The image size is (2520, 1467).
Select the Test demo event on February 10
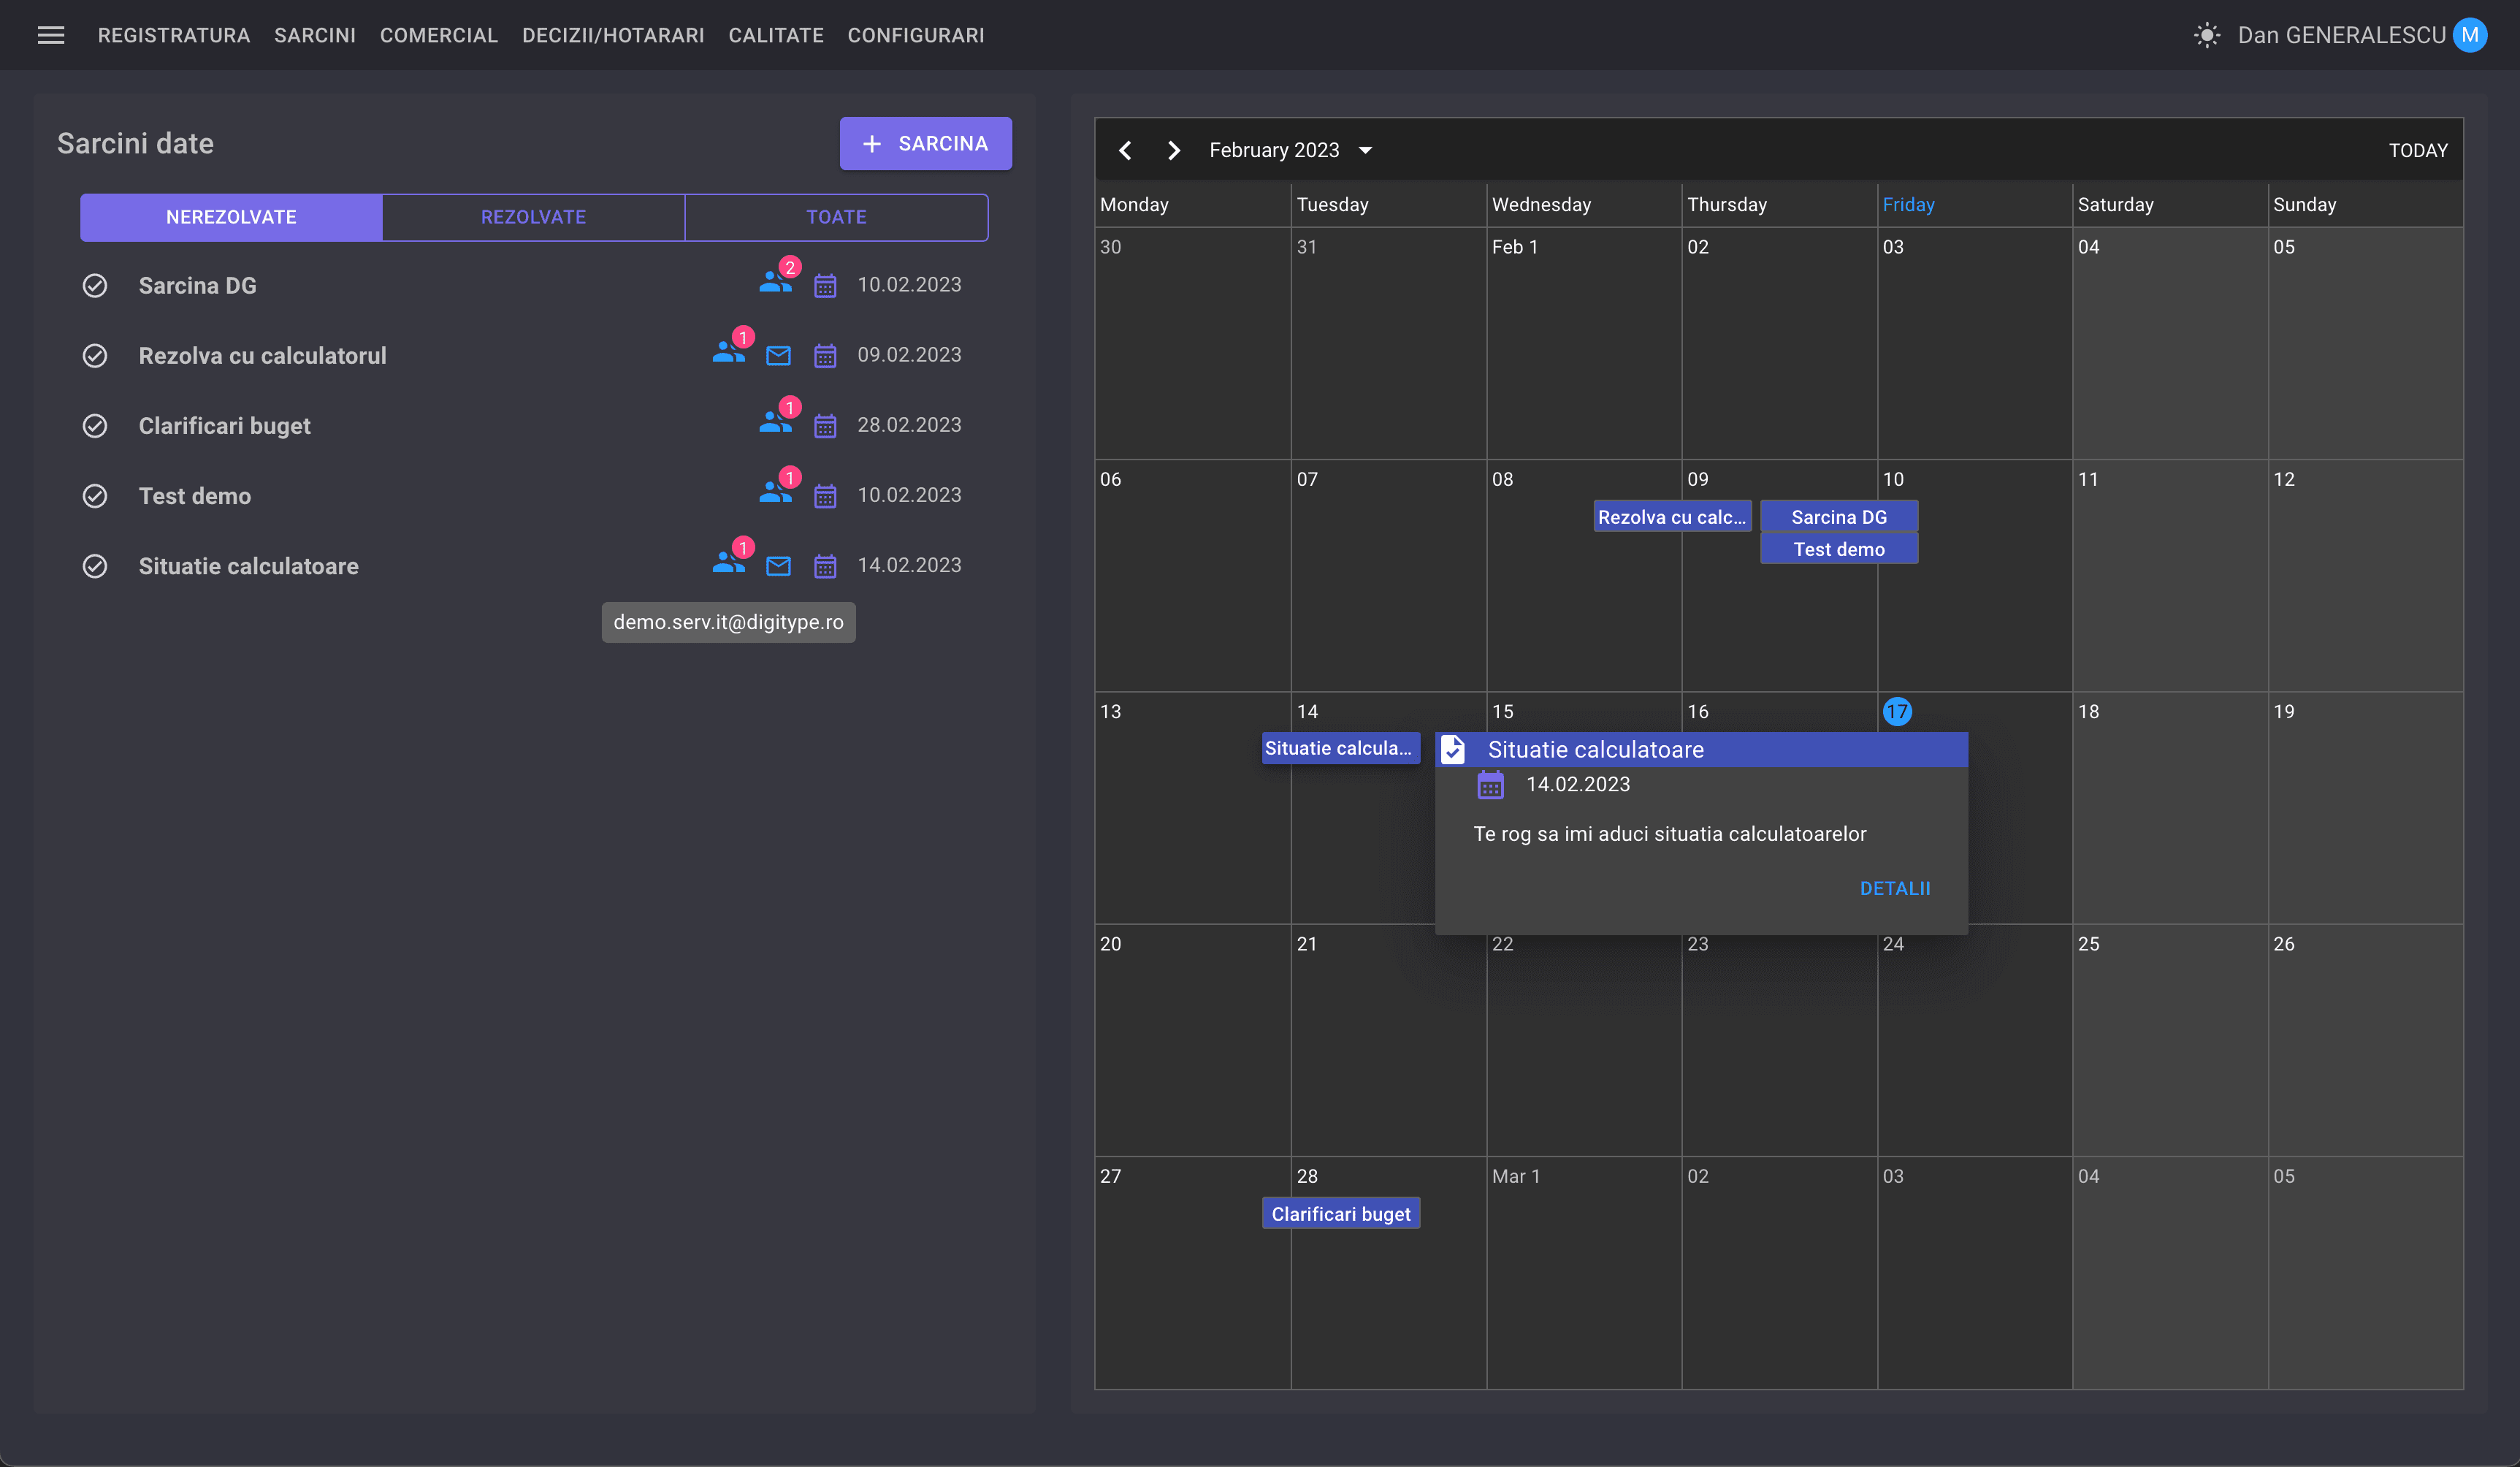click(1839, 548)
